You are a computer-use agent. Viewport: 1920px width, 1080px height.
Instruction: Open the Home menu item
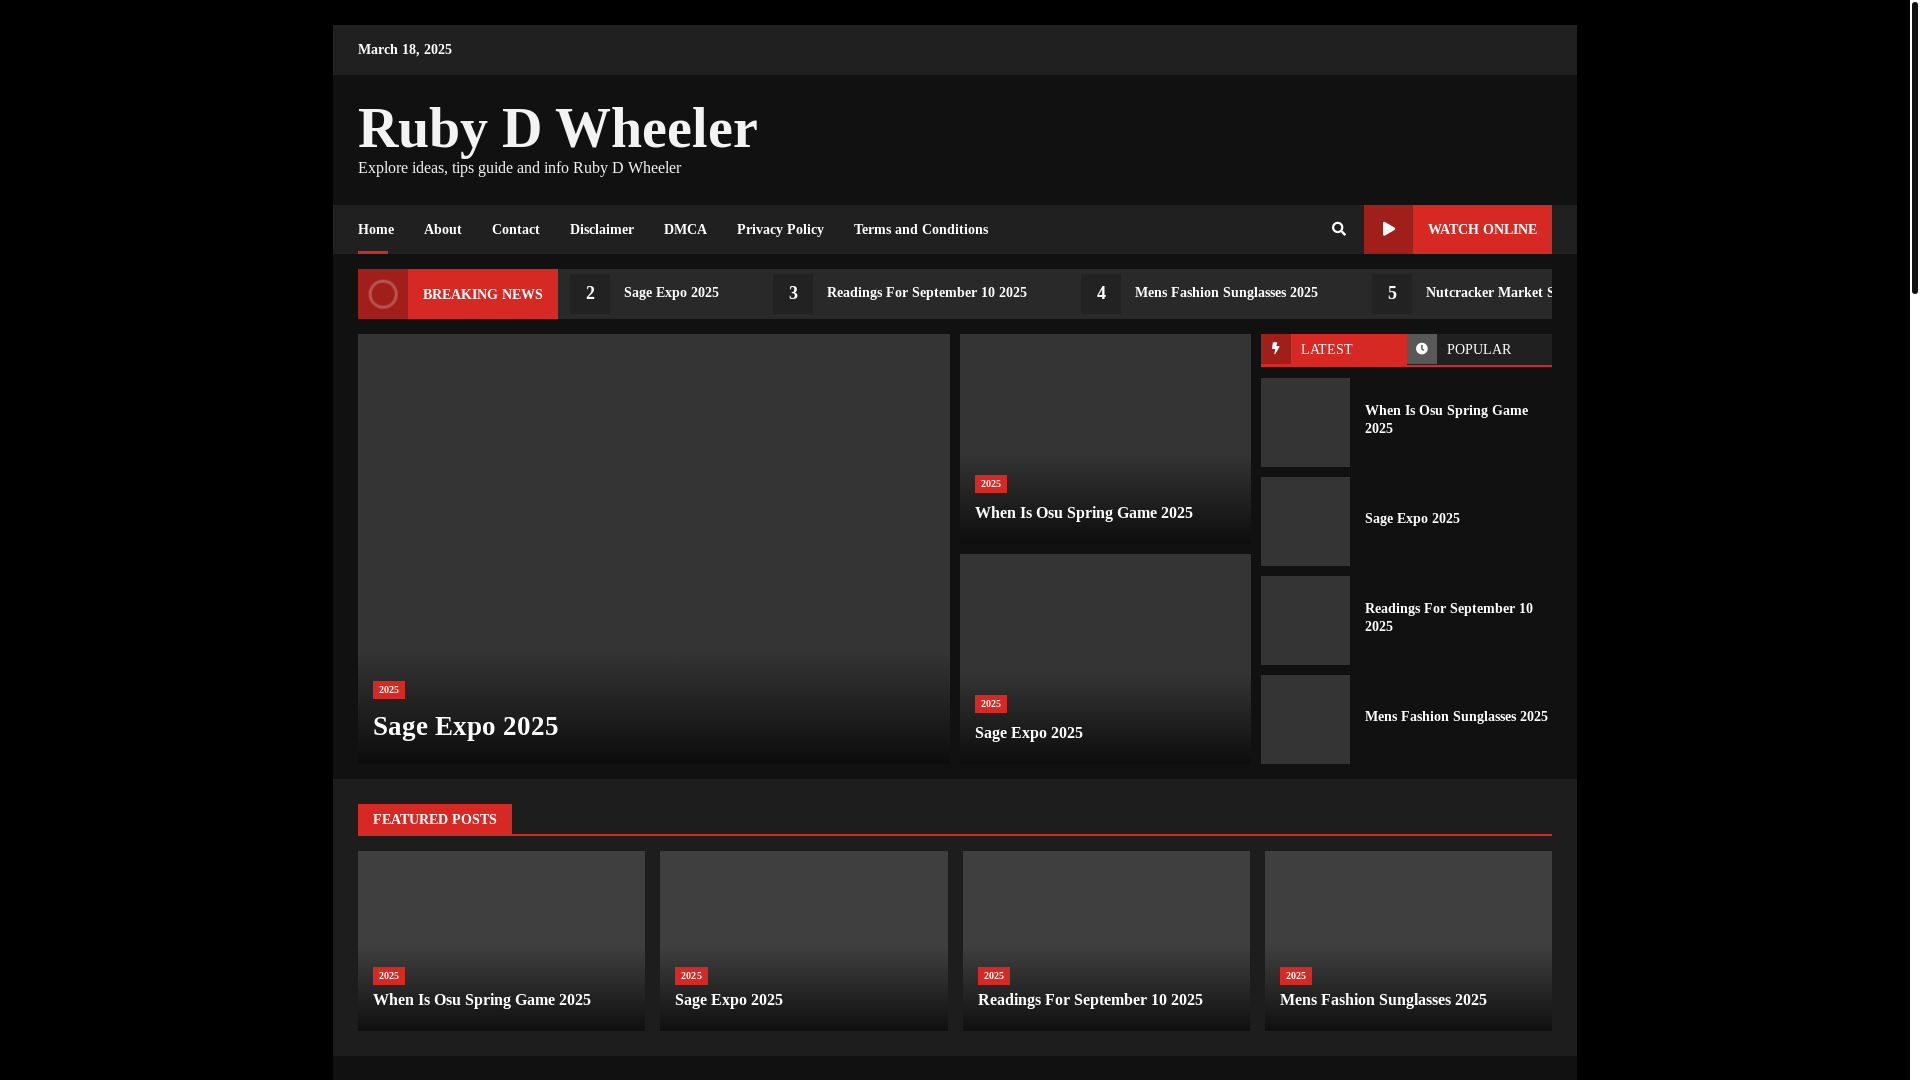(x=376, y=230)
